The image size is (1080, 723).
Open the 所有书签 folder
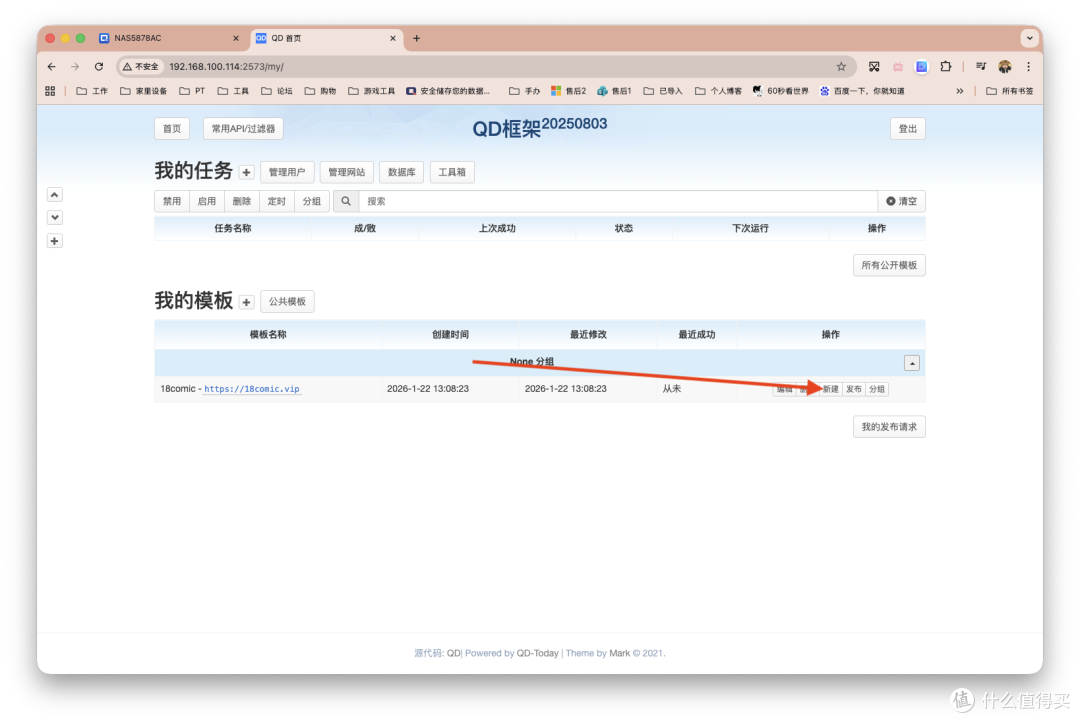1010,91
